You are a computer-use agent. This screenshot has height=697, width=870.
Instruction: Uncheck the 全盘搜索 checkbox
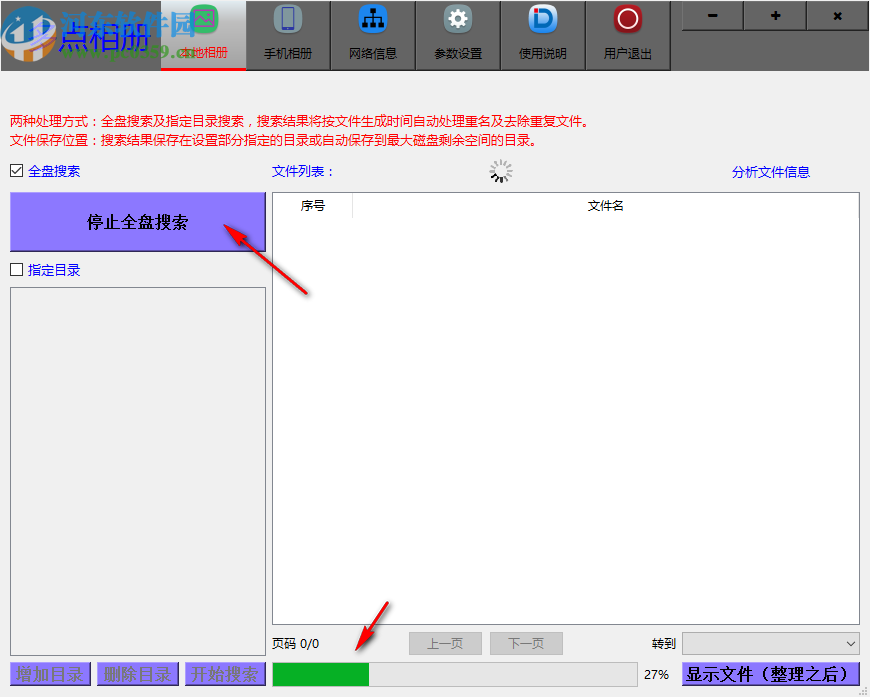[x=17, y=171]
